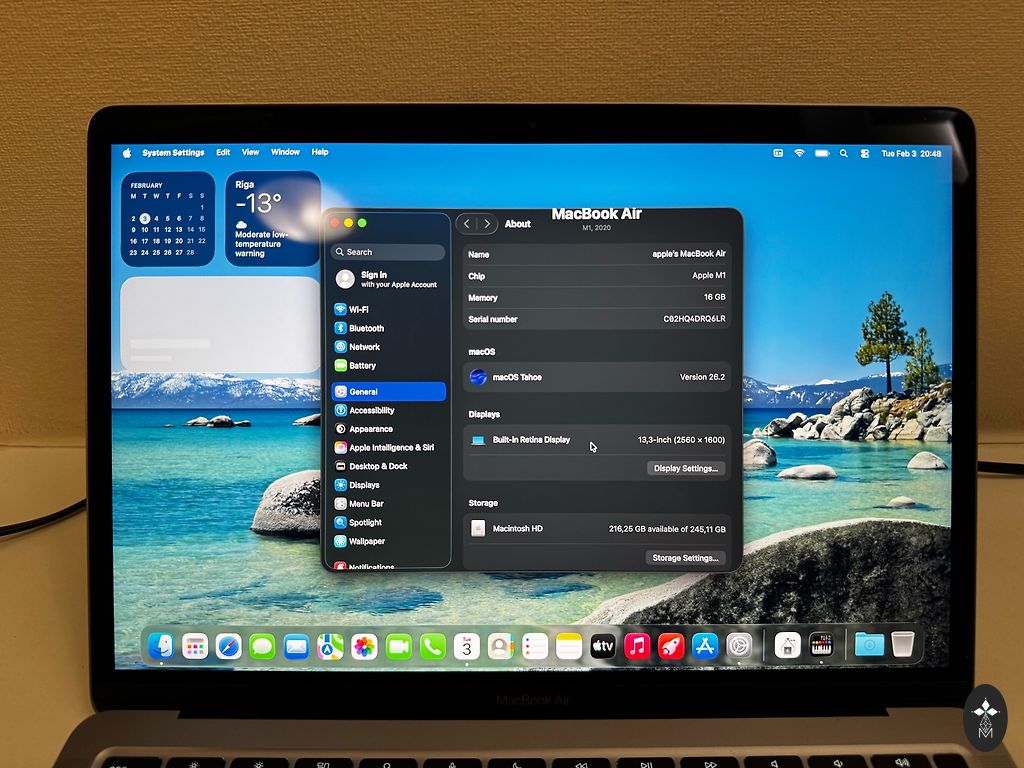1024x768 pixels.
Task: Select Desktop & Dock in sidebar
Action: pyautogui.click(x=377, y=466)
